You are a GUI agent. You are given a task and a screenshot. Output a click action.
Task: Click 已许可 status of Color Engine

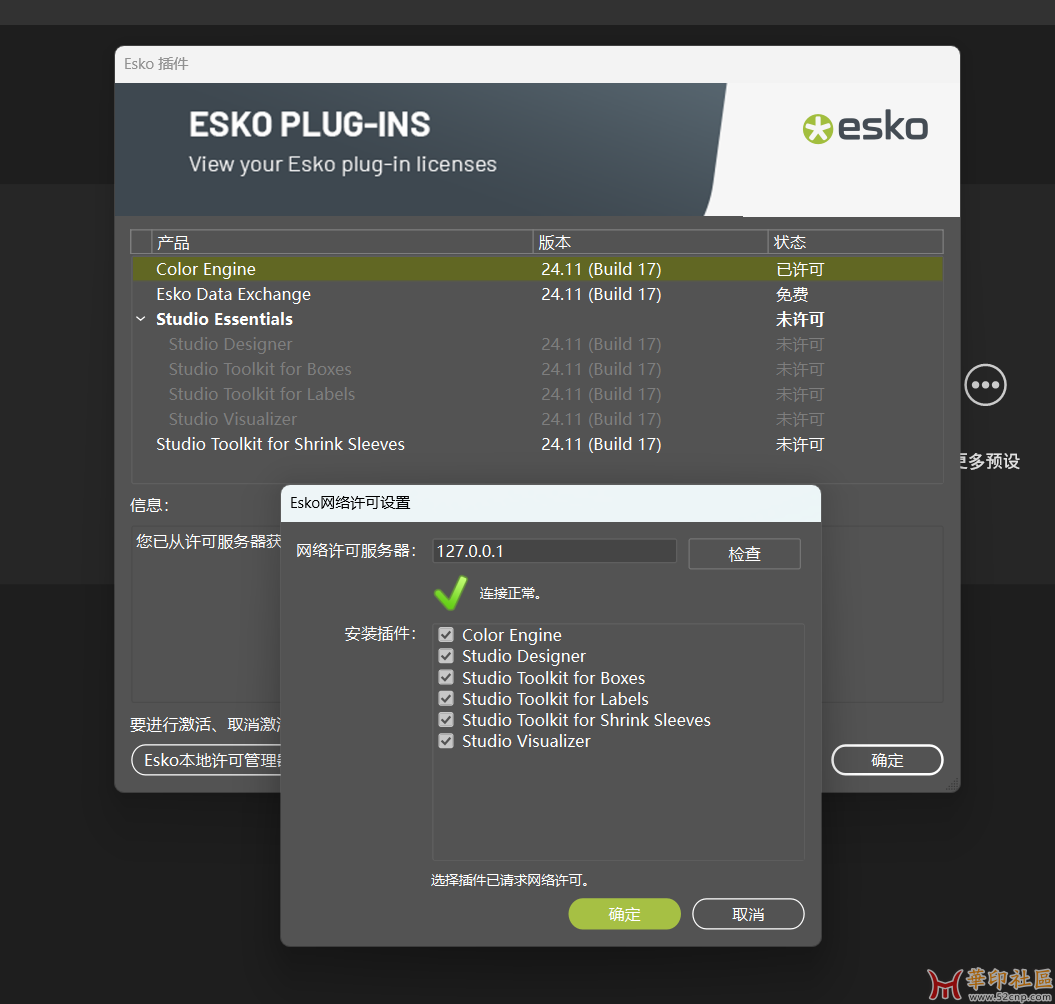(x=799, y=269)
